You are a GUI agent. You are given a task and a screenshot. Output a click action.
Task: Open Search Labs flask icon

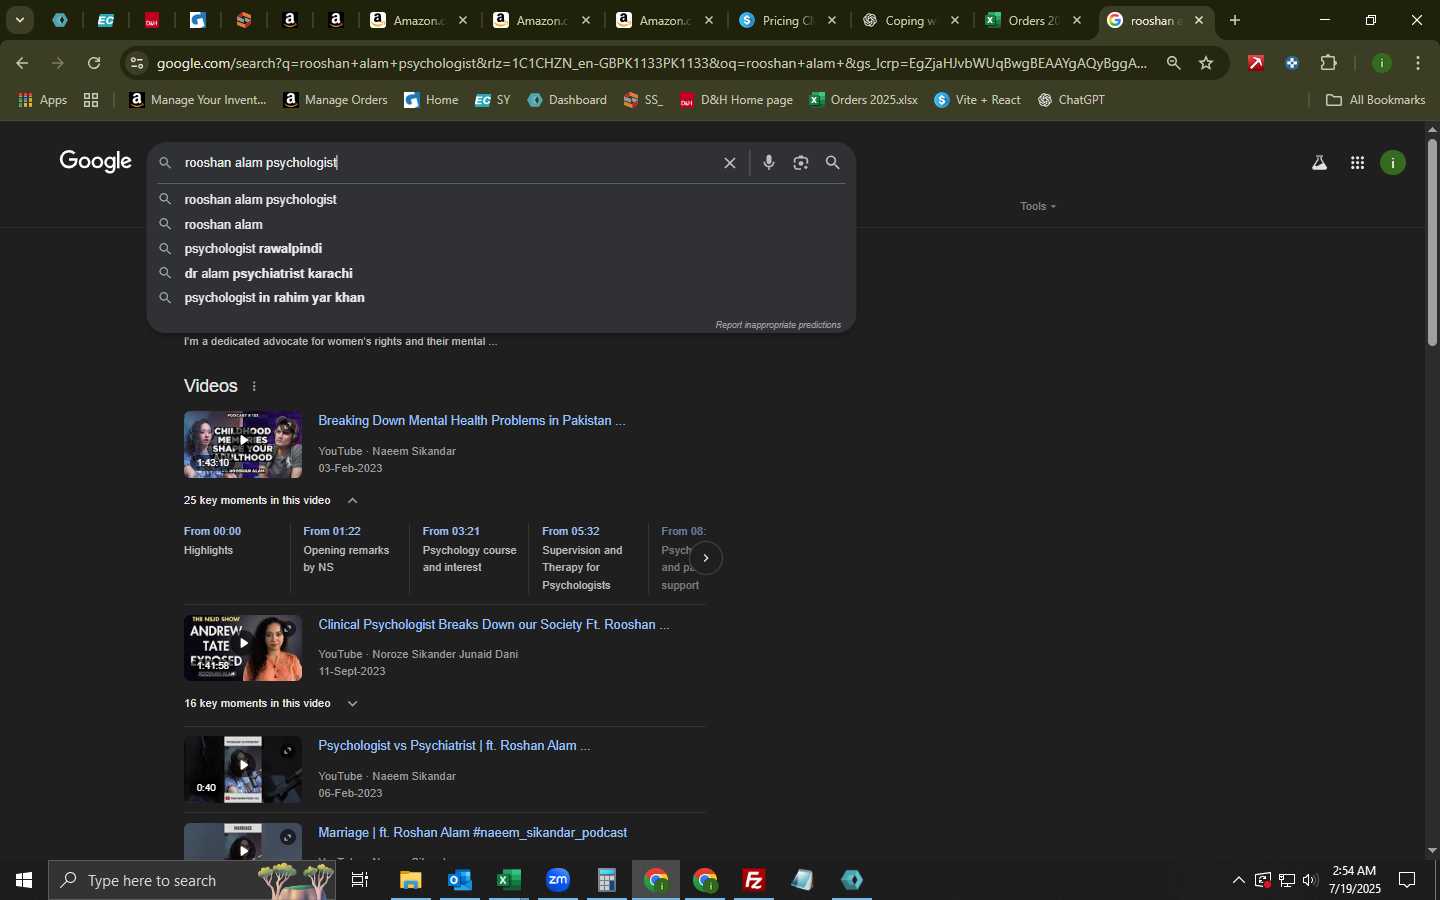[1319, 163]
